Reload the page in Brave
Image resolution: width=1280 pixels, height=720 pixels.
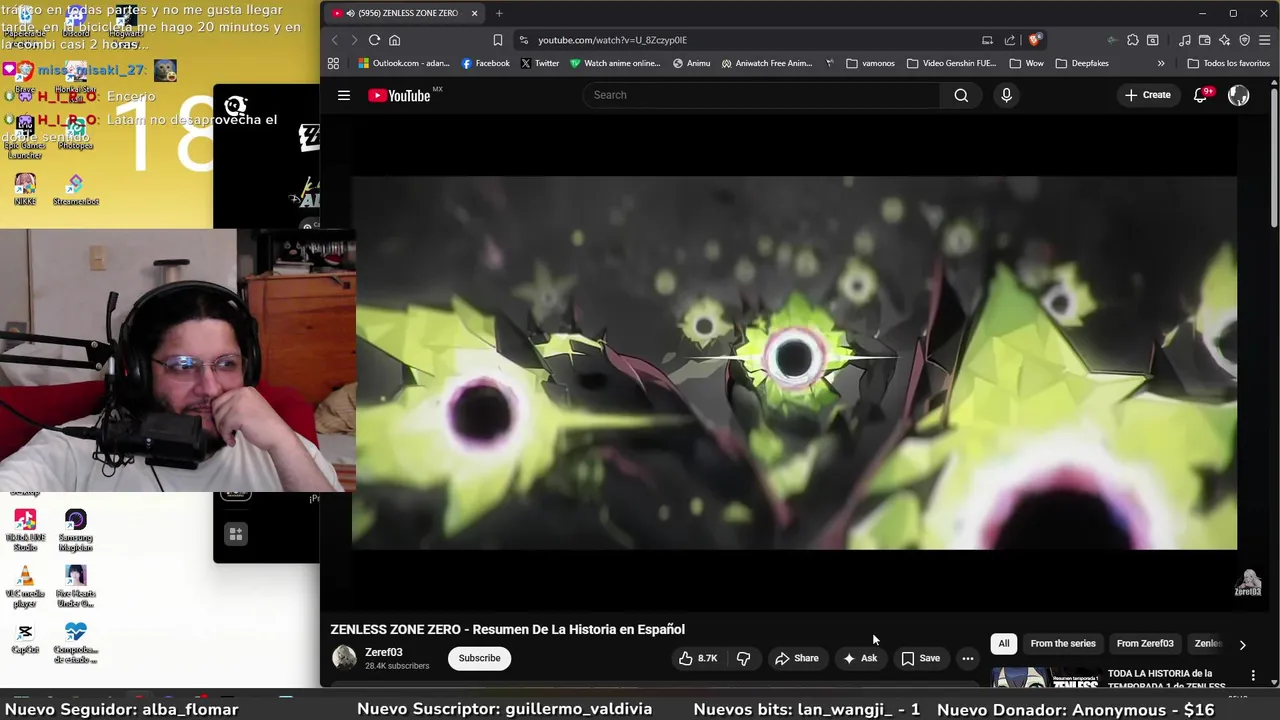click(374, 40)
